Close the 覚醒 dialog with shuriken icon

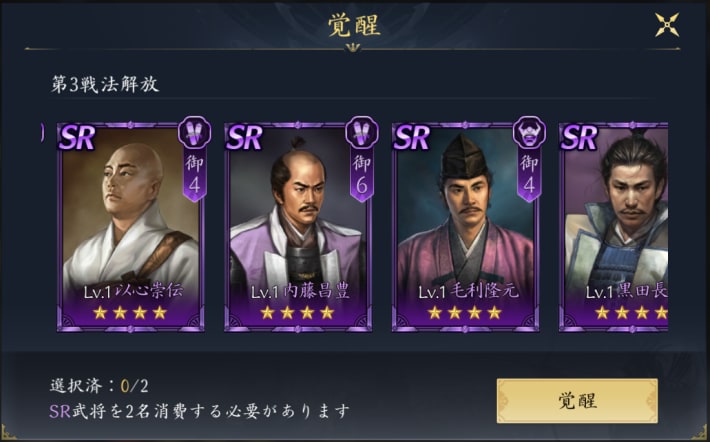point(667,24)
